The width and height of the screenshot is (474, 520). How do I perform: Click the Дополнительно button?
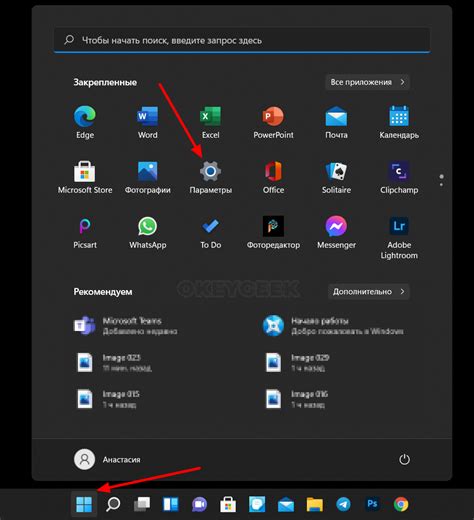coord(368,292)
